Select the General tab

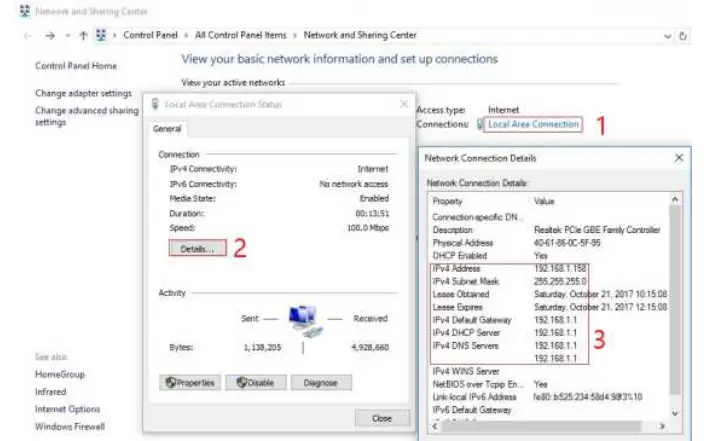pos(167,129)
